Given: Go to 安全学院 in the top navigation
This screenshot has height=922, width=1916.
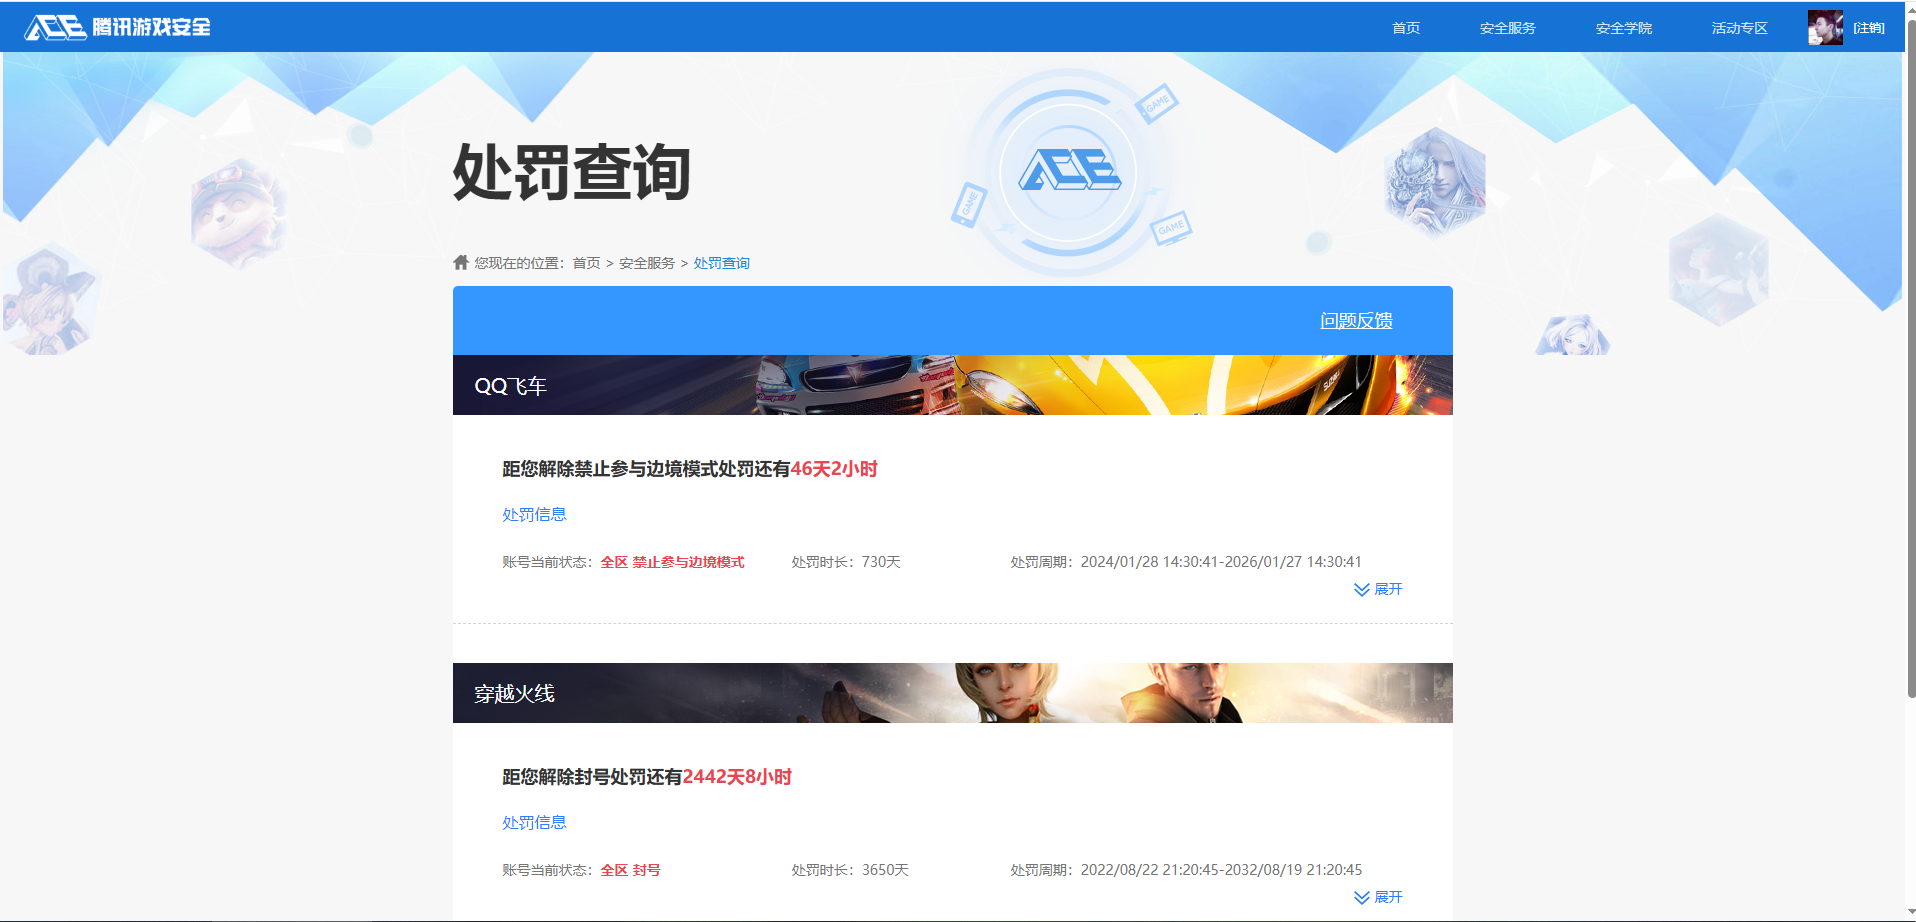Looking at the screenshot, I should (x=1623, y=28).
